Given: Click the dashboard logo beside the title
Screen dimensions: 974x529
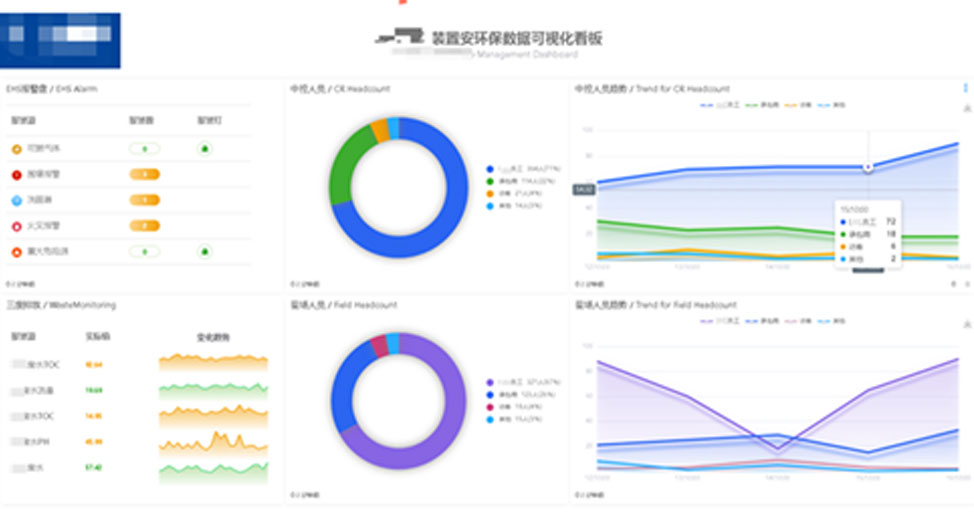Looking at the screenshot, I should 398,38.
